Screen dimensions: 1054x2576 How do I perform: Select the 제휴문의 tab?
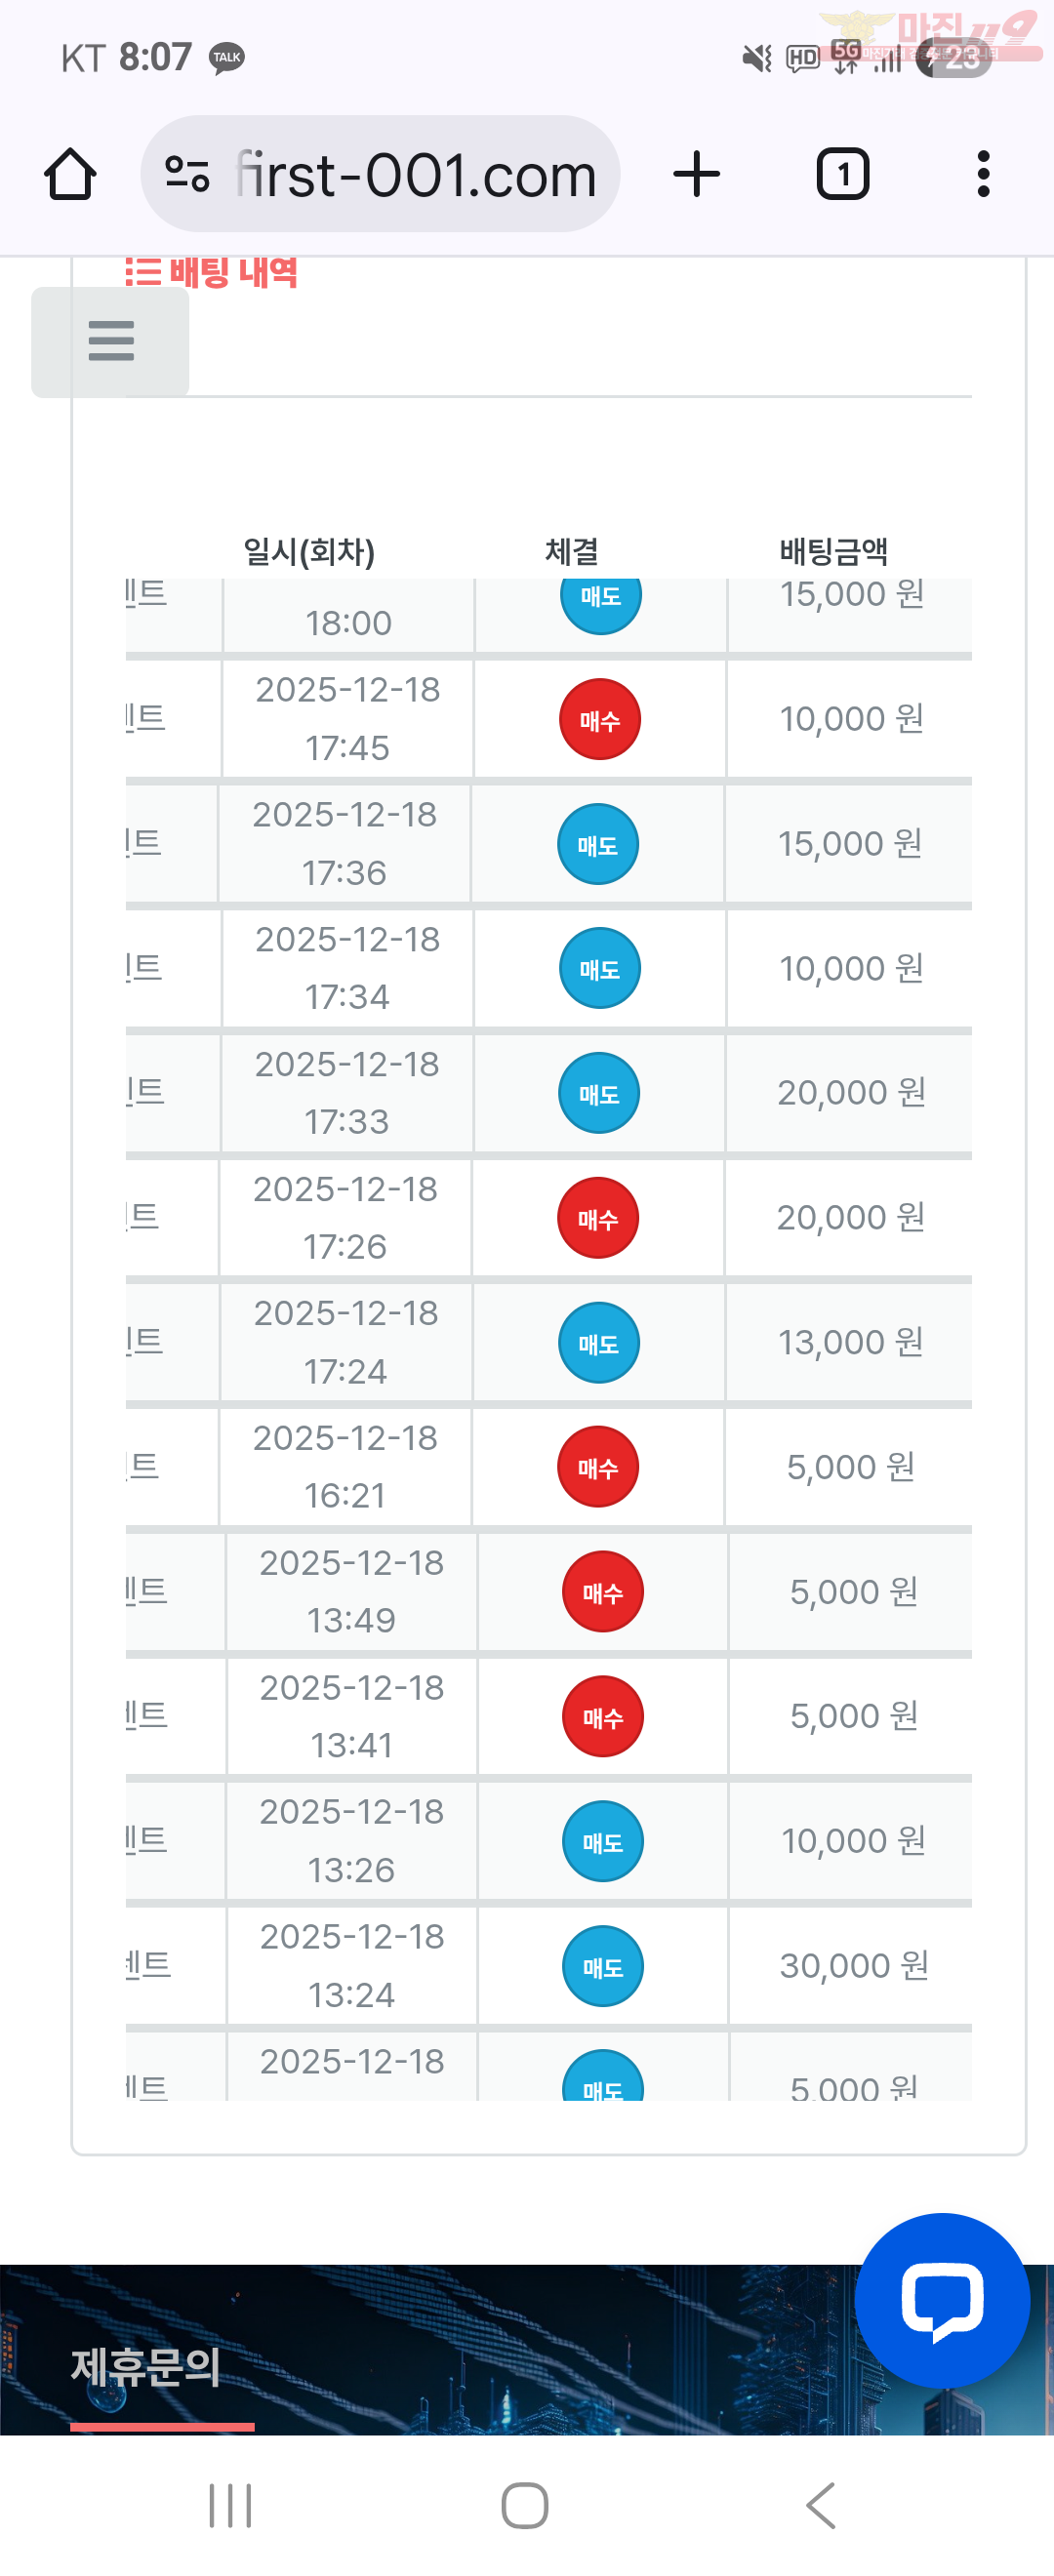pyautogui.click(x=146, y=2367)
